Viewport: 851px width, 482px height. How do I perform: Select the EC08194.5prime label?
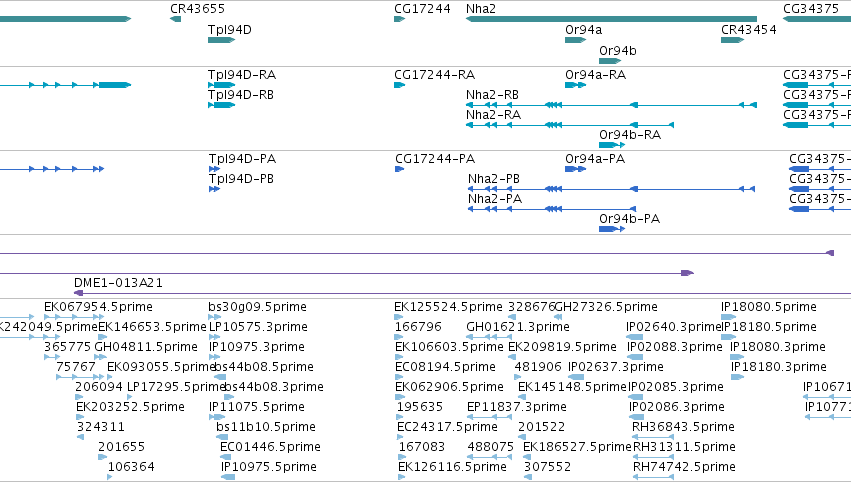[x=445, y=367]
